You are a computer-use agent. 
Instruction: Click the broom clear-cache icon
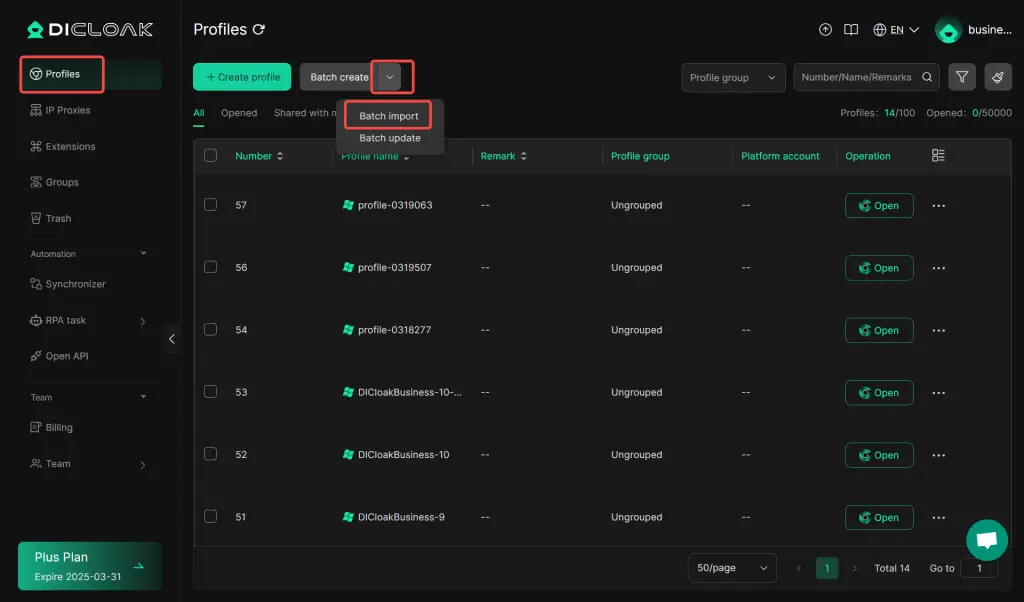[x=997, y=77]
